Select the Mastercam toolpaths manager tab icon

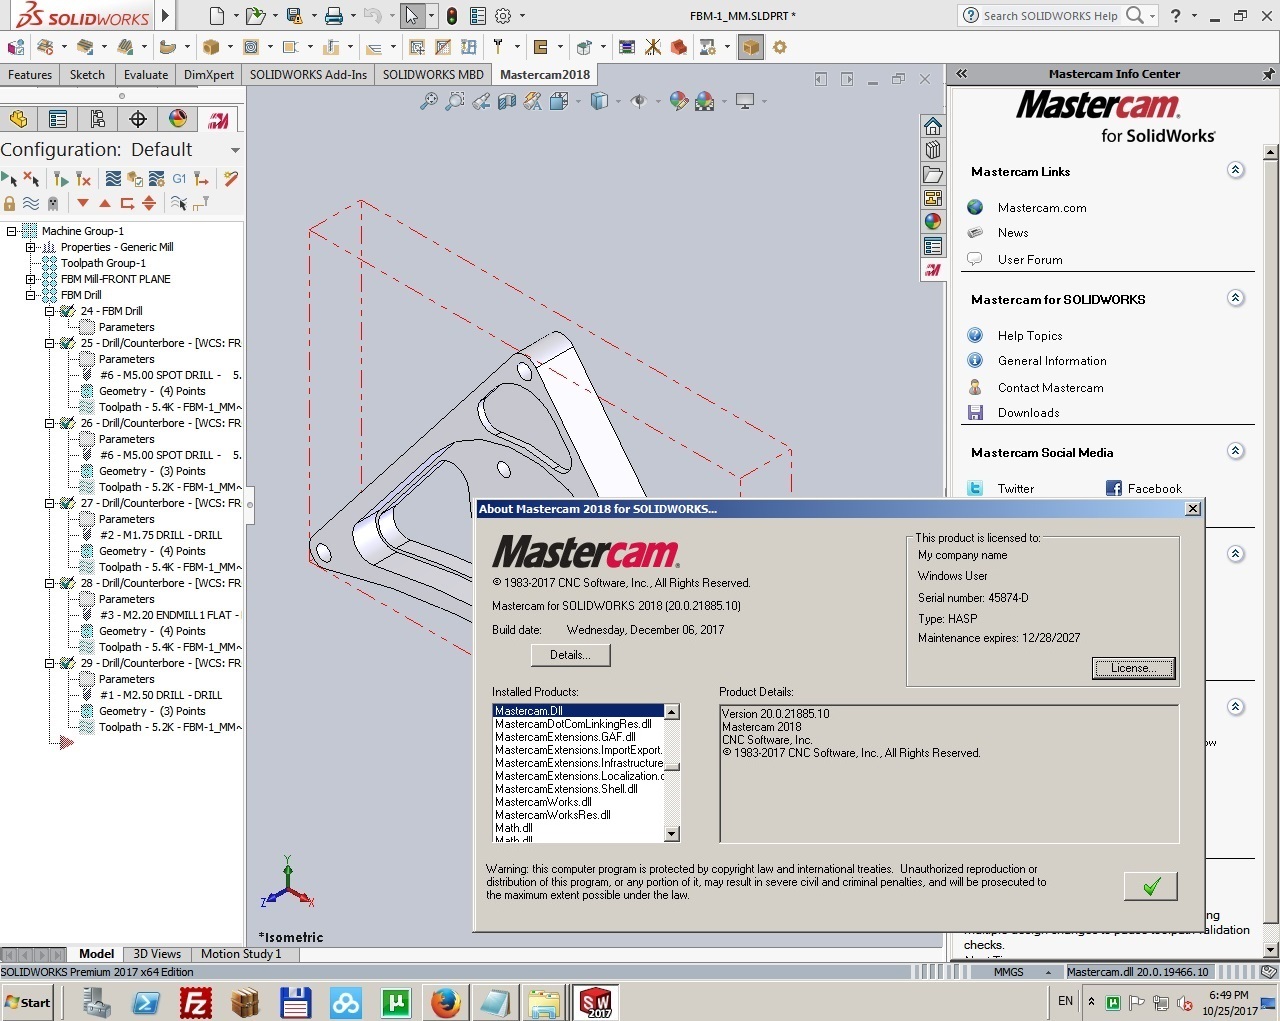tap(218, 119)
